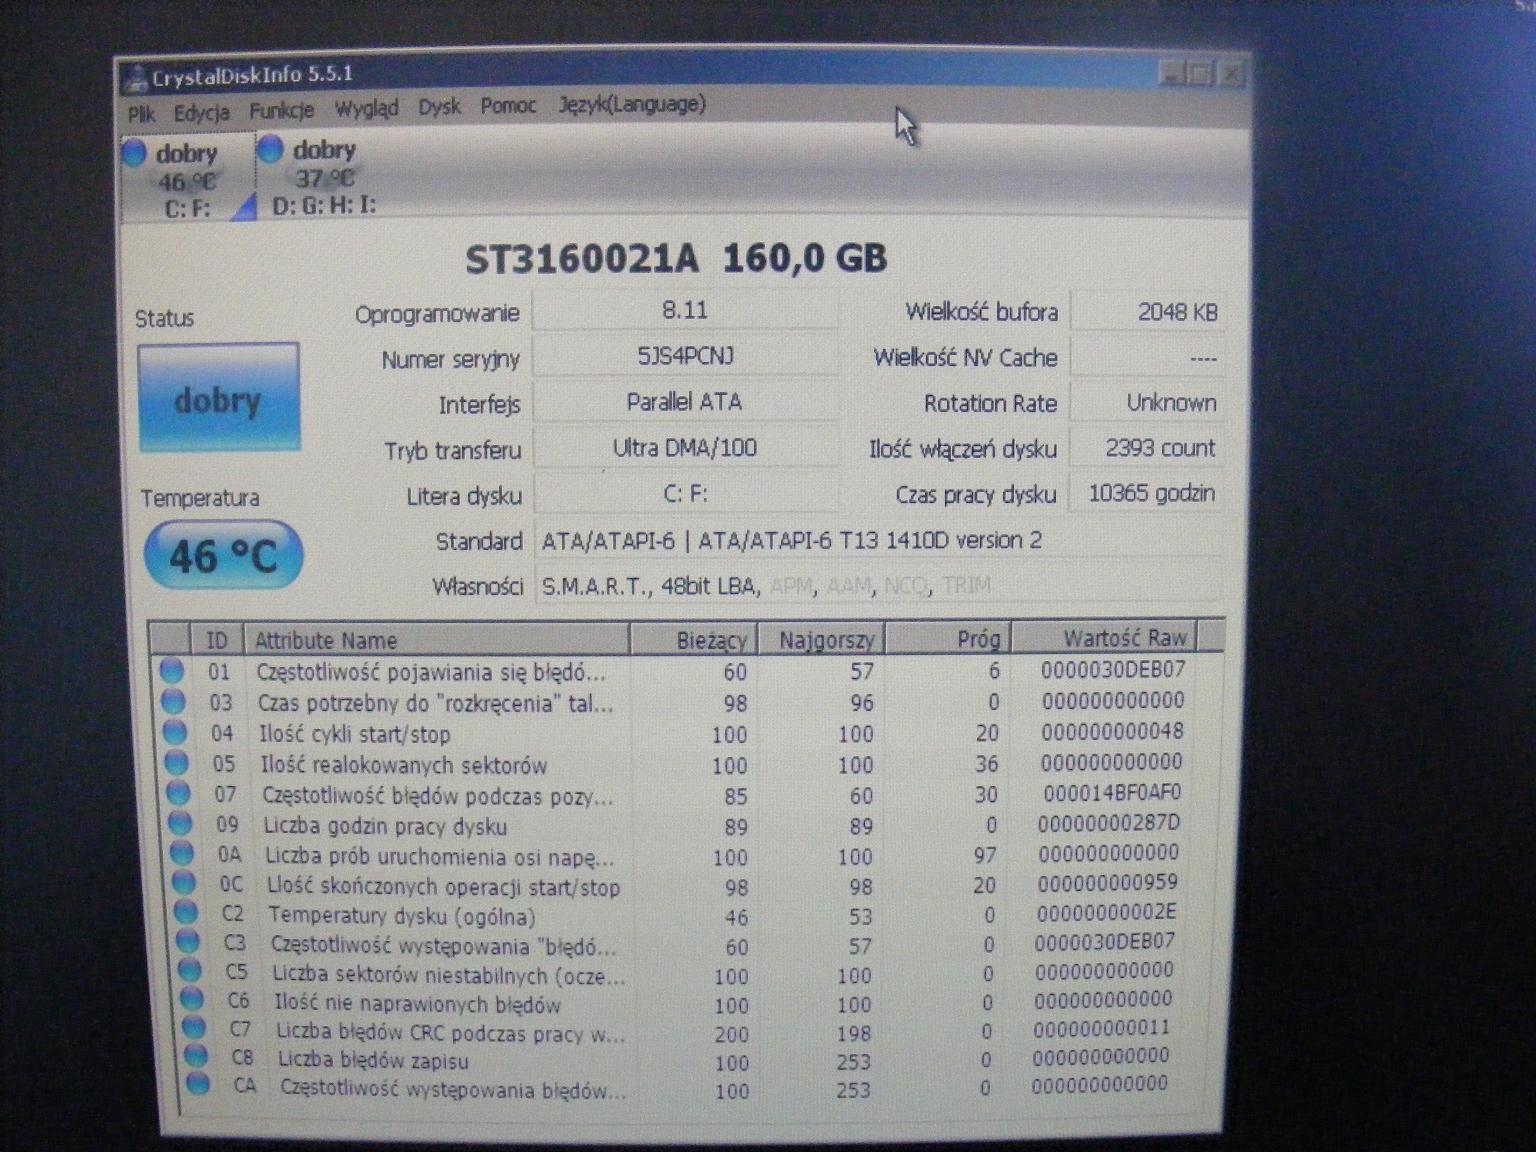This screenshot has height=1152, width=1536.
Task: Click the status orb for attribute 07
Action: 179,794
